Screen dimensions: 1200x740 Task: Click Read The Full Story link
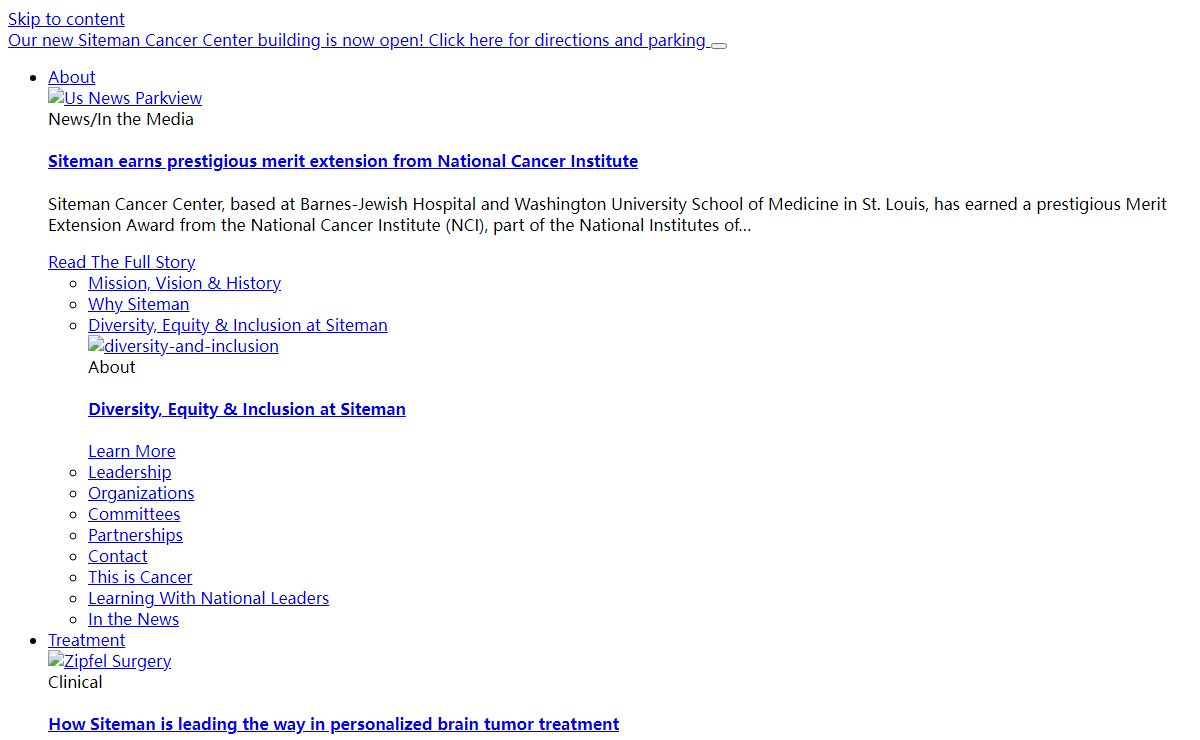point(122,262)
